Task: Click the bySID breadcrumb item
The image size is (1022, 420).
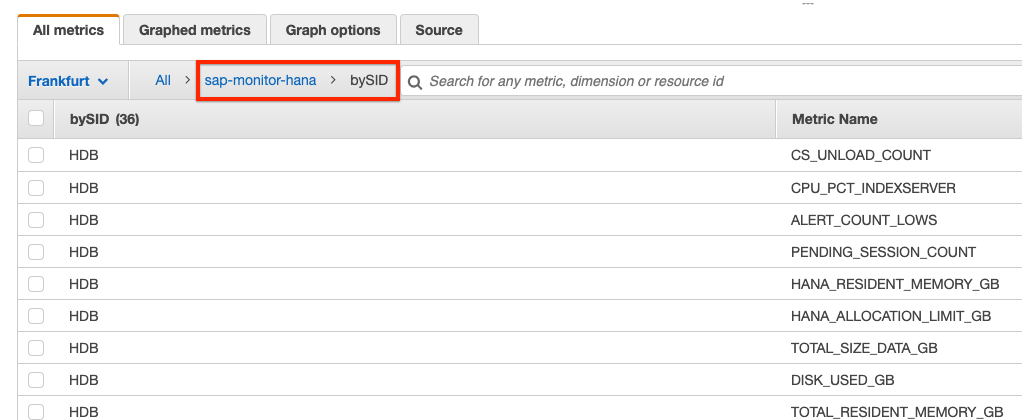Action: [x=368, y=80]
